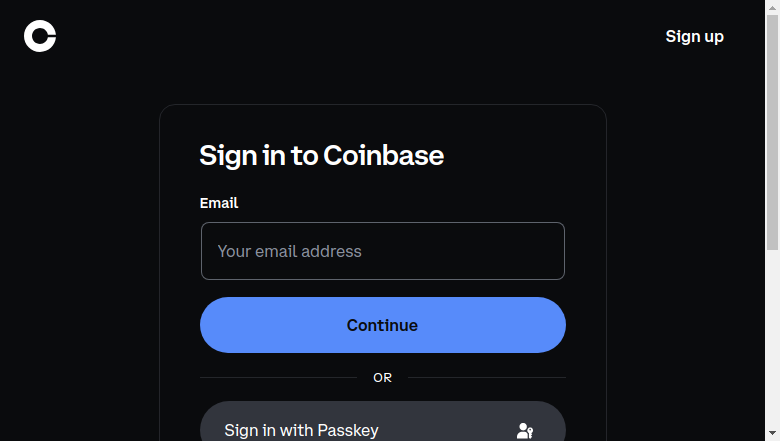Click the scrollbar track below the thumb
Image resolution: width=780 pixels, height=441 pixels.
773,338
